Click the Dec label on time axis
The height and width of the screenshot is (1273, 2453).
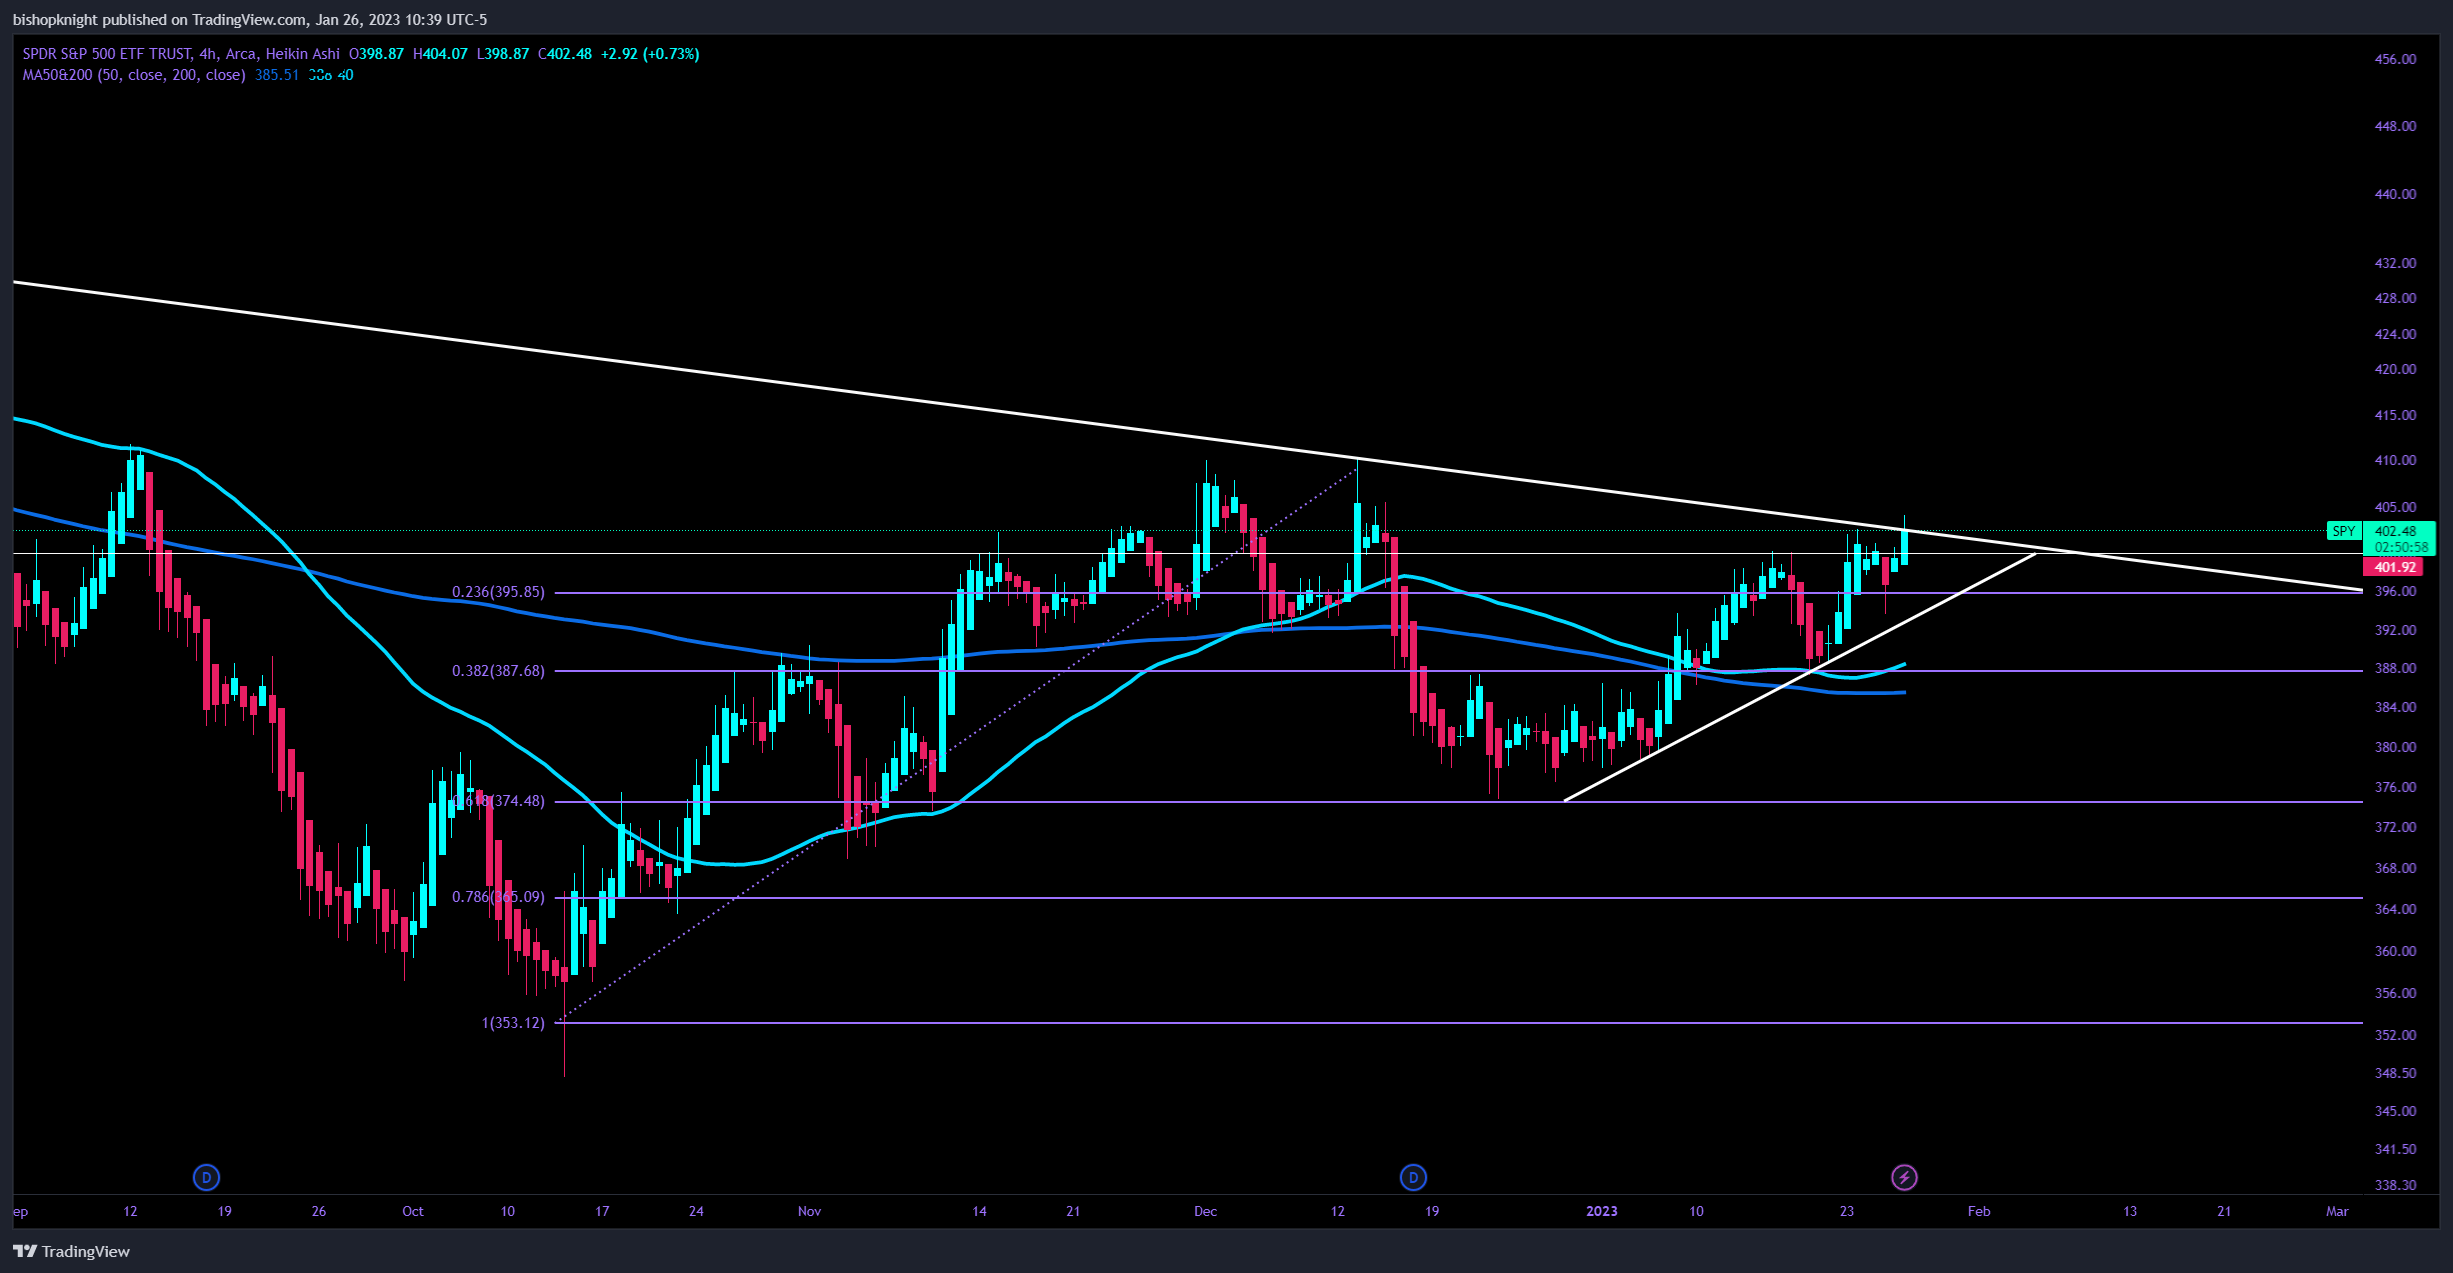[x=1205, y=1211]
